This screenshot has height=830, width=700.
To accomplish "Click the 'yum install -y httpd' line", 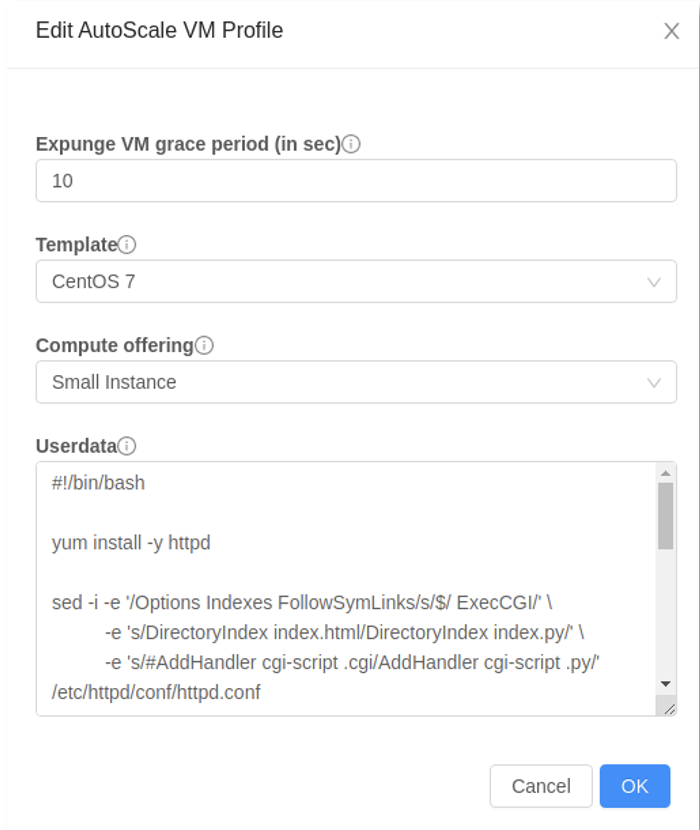I will (131, 543).
